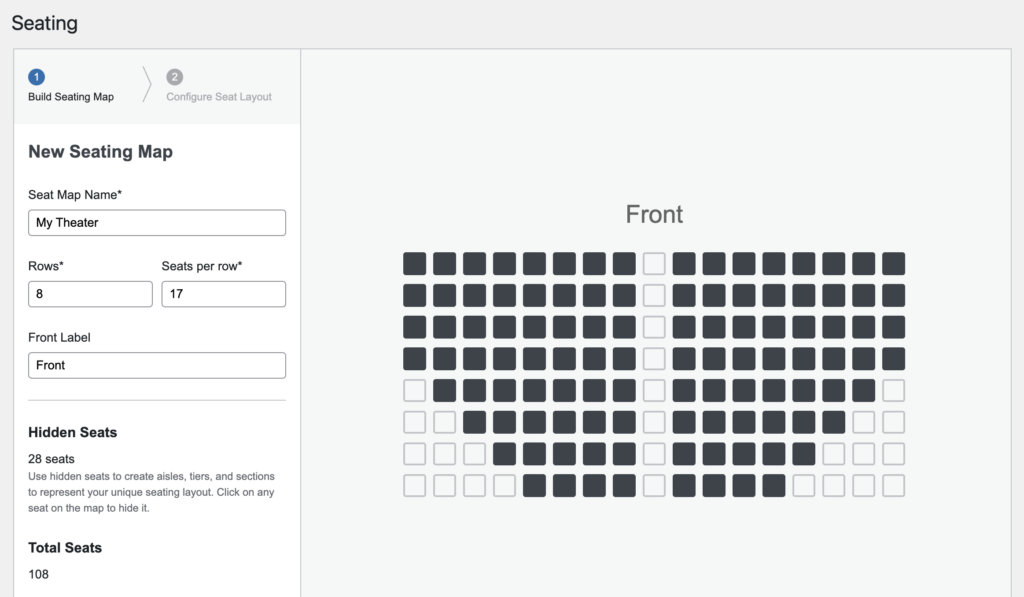Show the hidden second seat of row seven
Viewport: 1024px width, 597px height.
[447, 454]
